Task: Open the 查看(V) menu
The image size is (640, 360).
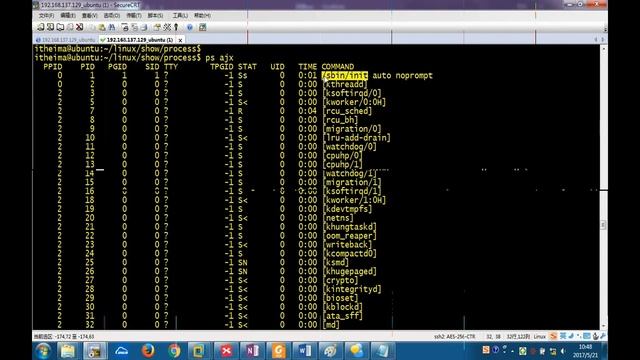Action: pos(89,16)
